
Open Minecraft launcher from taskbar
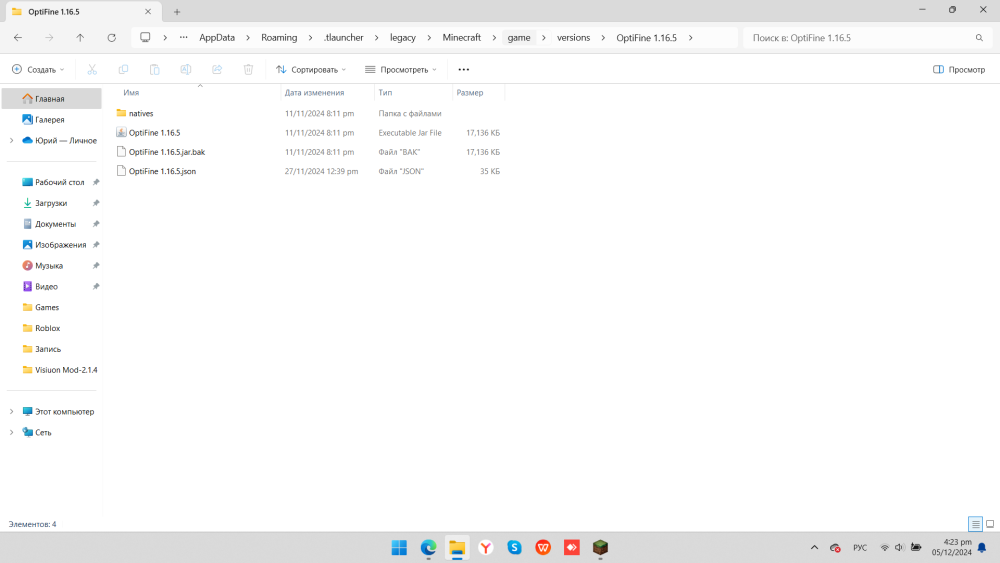(600, 548)
